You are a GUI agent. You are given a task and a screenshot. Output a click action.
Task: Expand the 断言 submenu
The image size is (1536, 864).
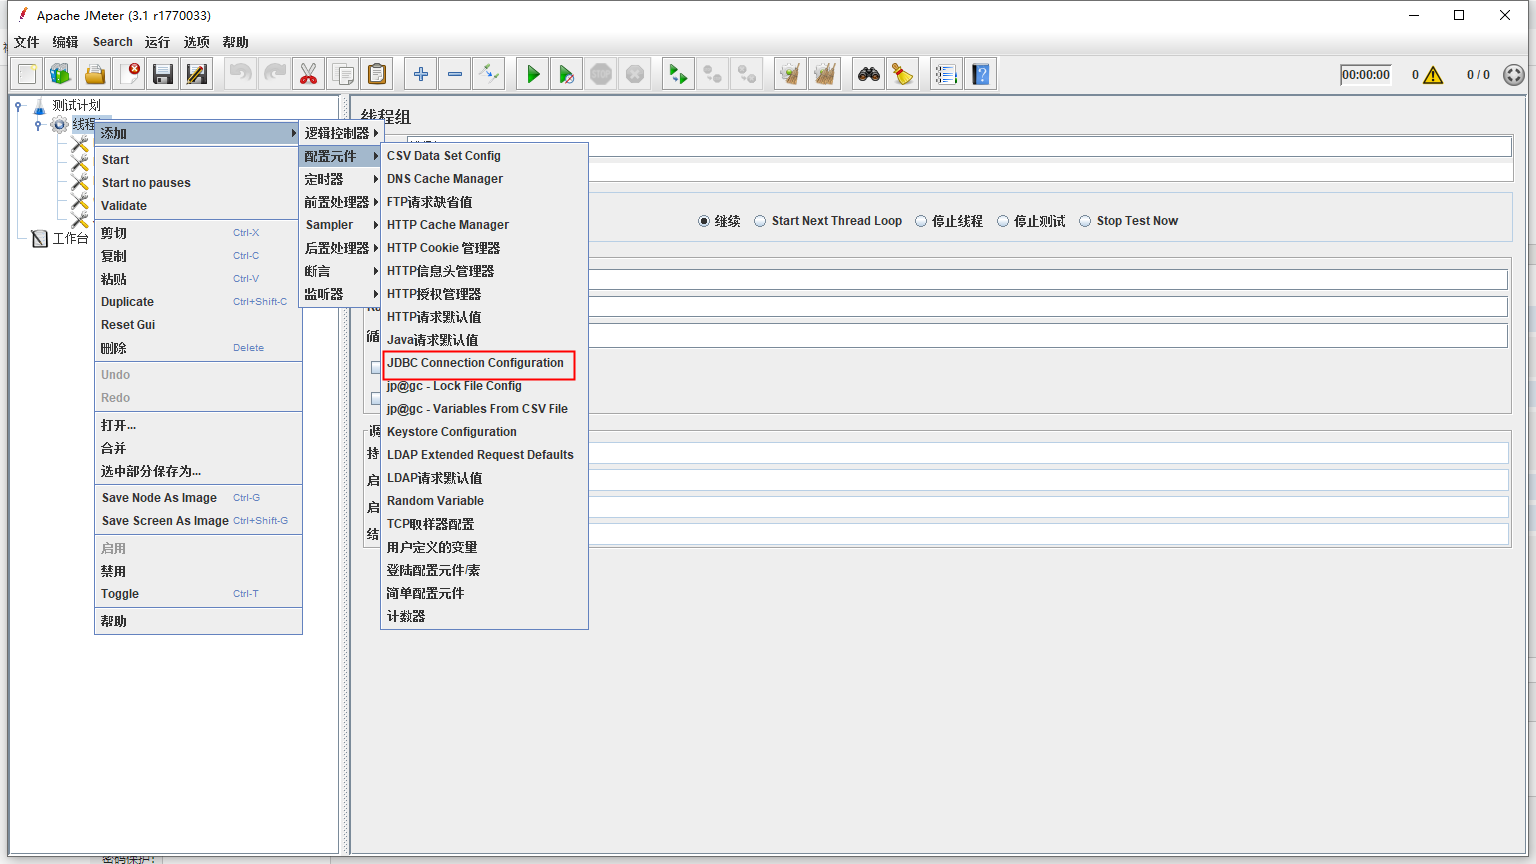[341, 271]
